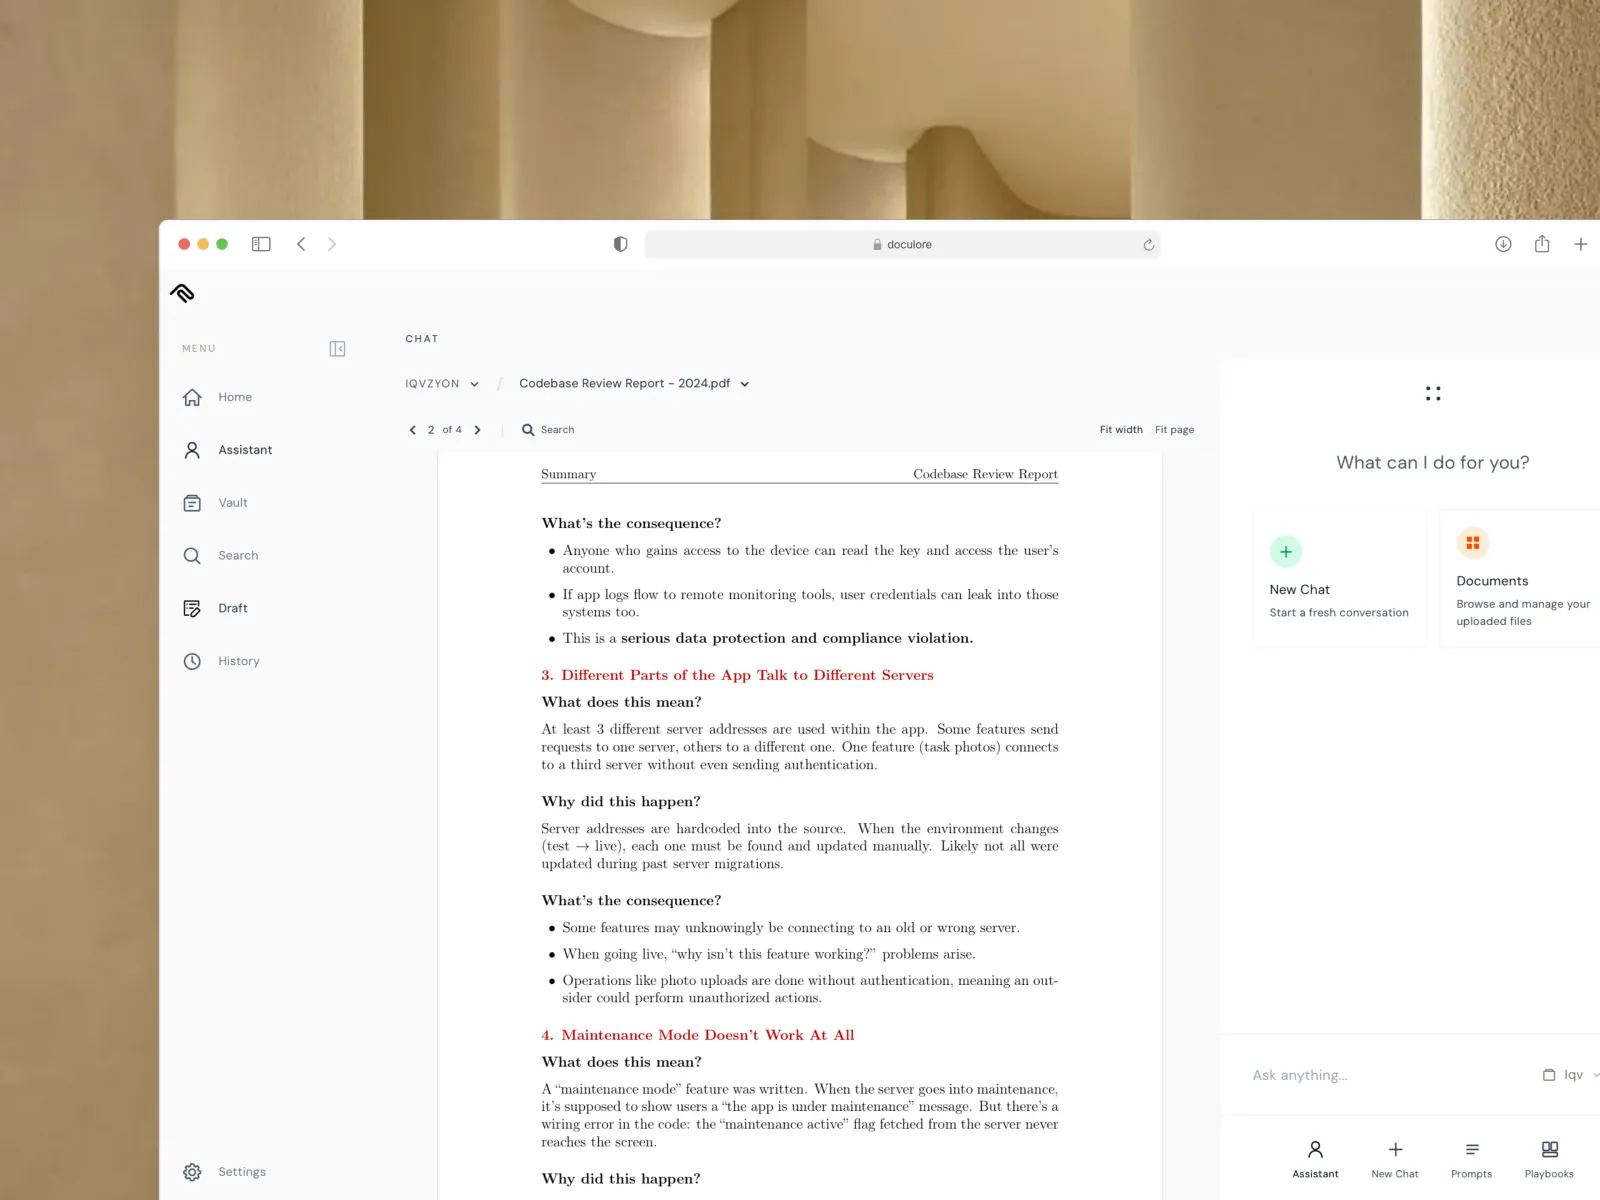Click the doculore address bar

tap(902, 244)
